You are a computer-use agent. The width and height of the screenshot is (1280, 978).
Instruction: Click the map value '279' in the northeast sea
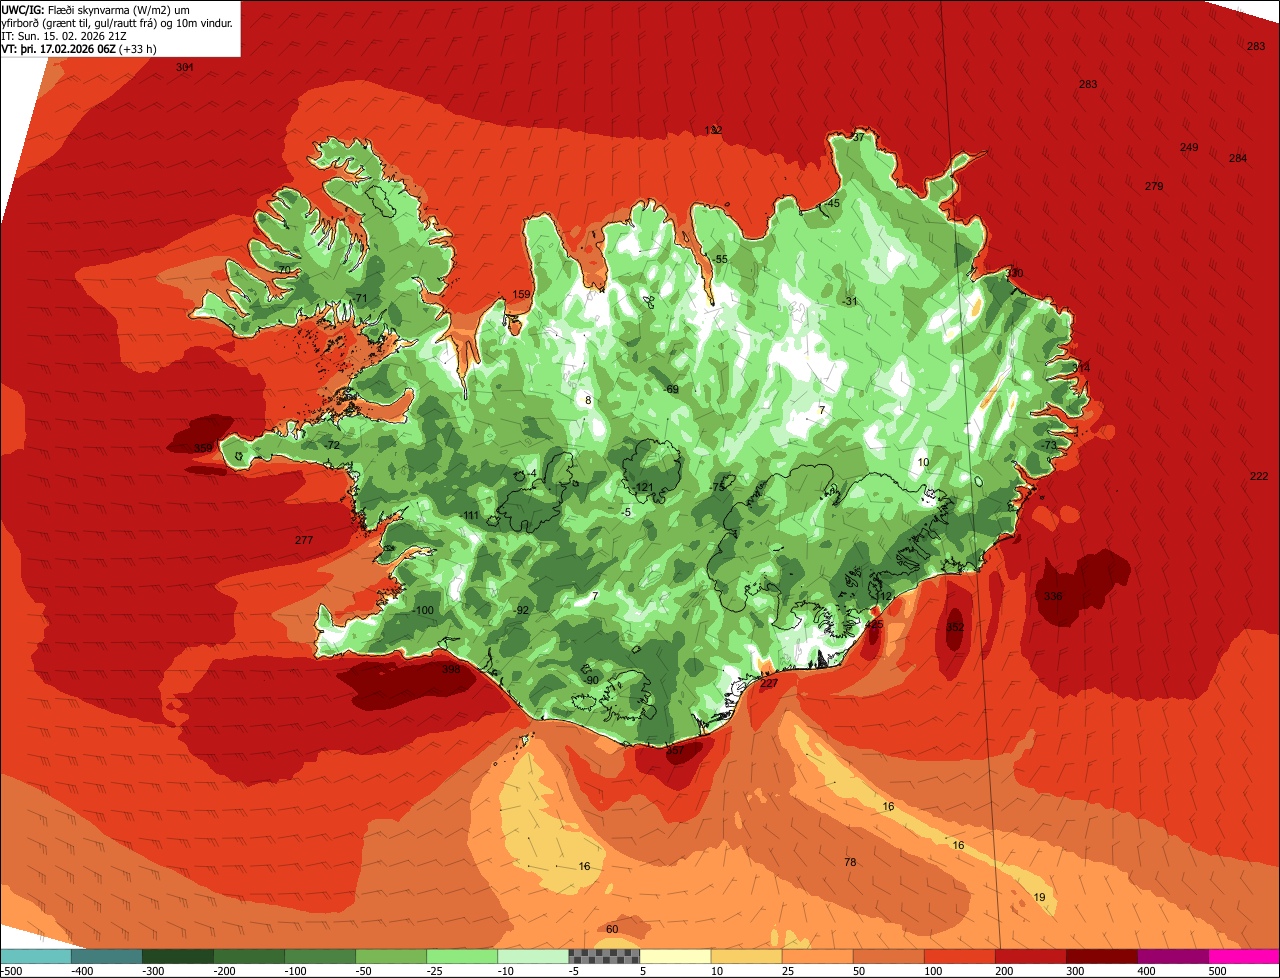[x=1154, y=186]
